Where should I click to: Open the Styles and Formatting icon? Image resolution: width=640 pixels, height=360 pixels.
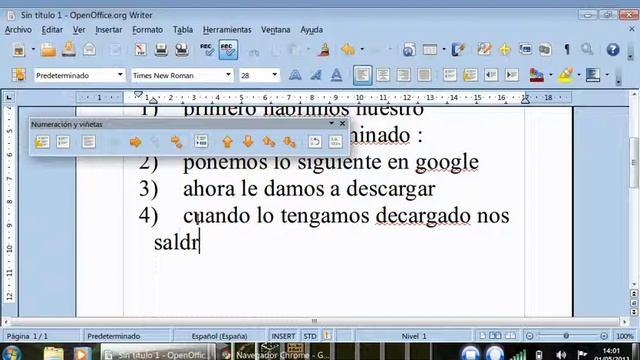coord(18,75)
